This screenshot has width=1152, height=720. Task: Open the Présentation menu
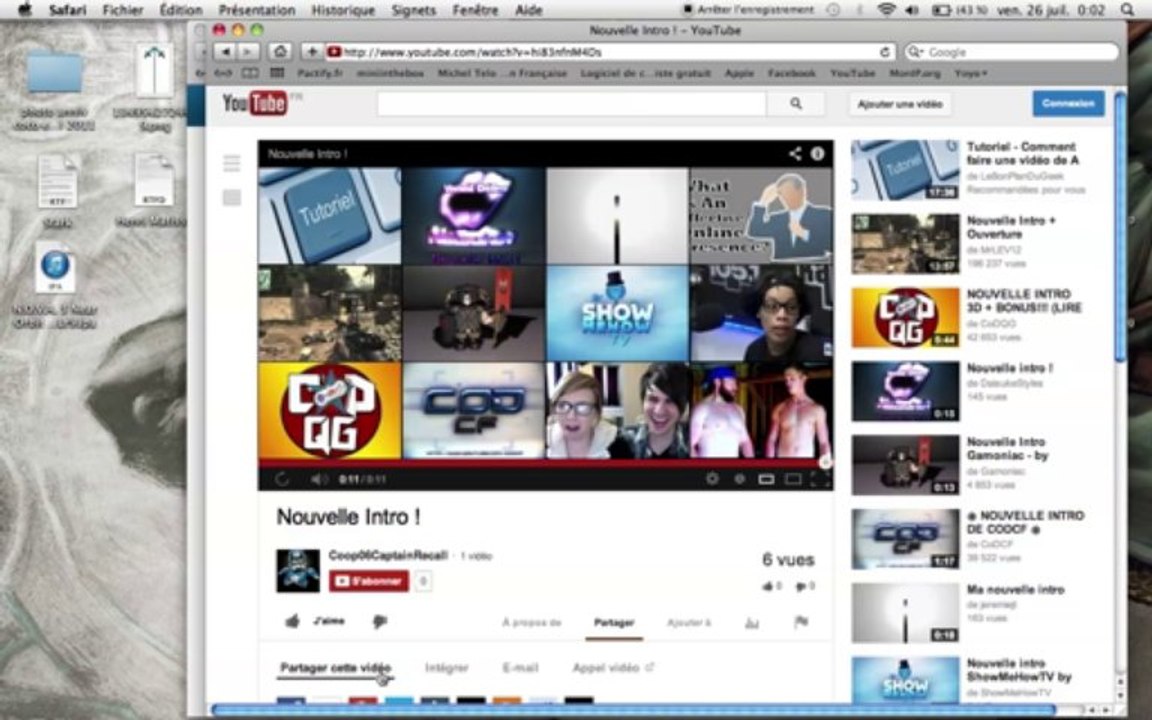[257, 10]
